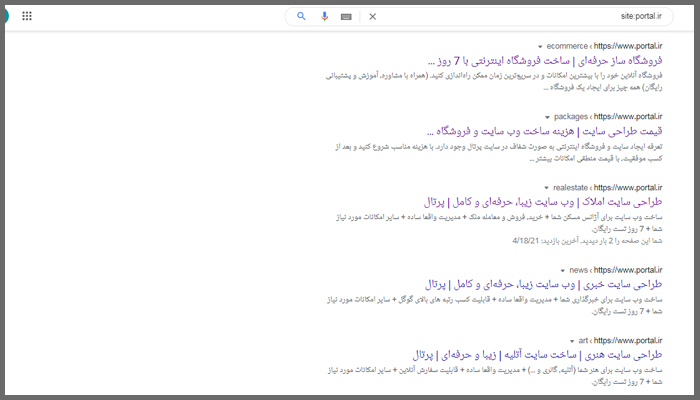Click the blue search magnifier icon
Image resolution: width=700 pixels, height=400 pixels.
[301, 17]
